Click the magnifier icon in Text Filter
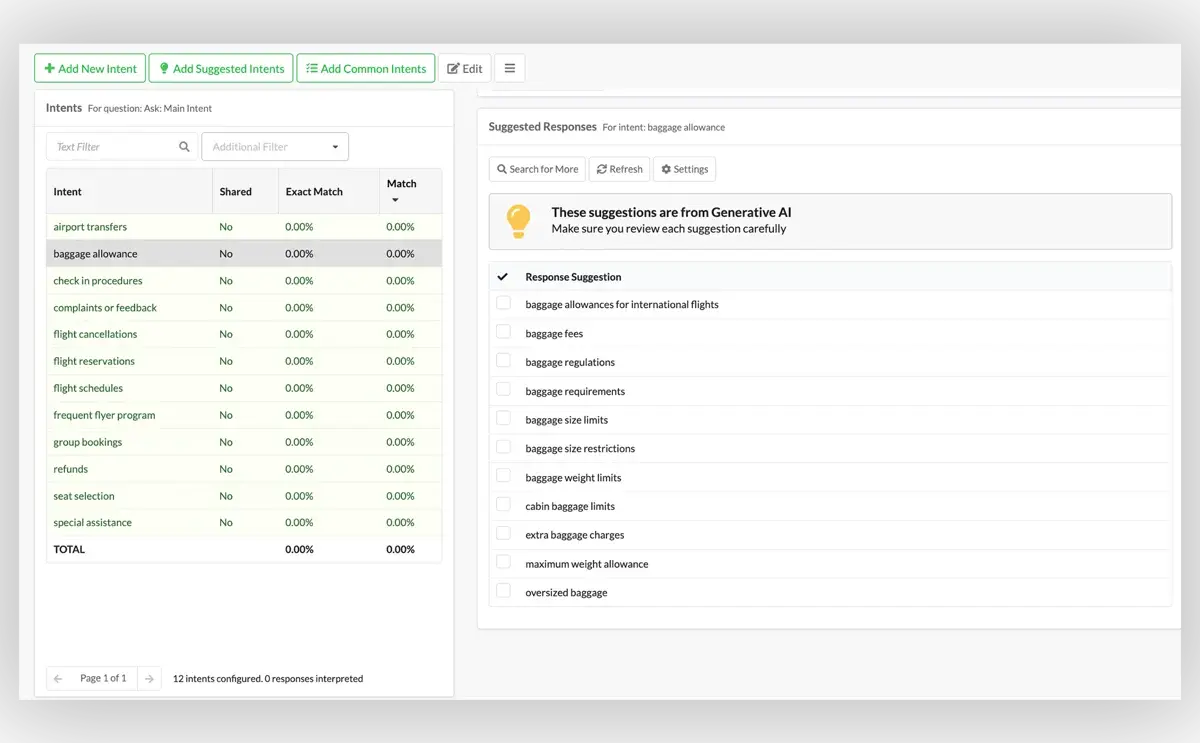This screenshot has width=1200, height=743. point(184,147)
